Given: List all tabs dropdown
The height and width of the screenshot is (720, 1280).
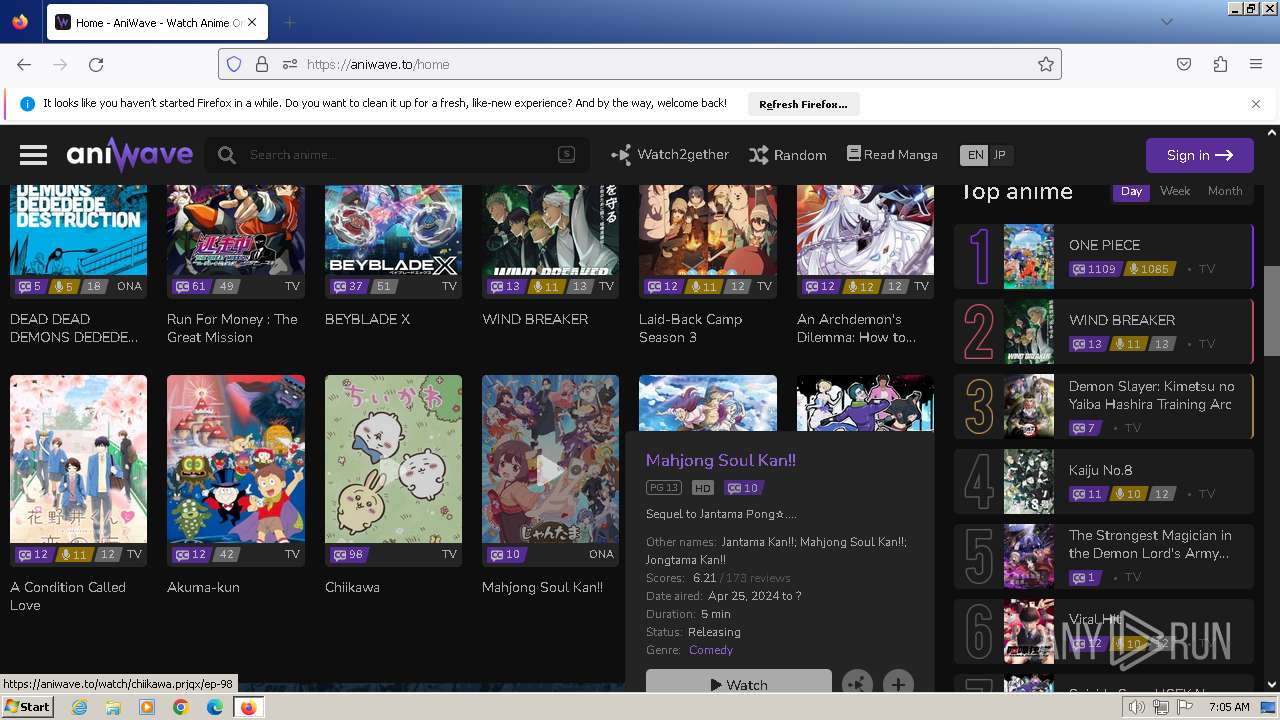Looking at the screenshot, I should [1166, 22].
